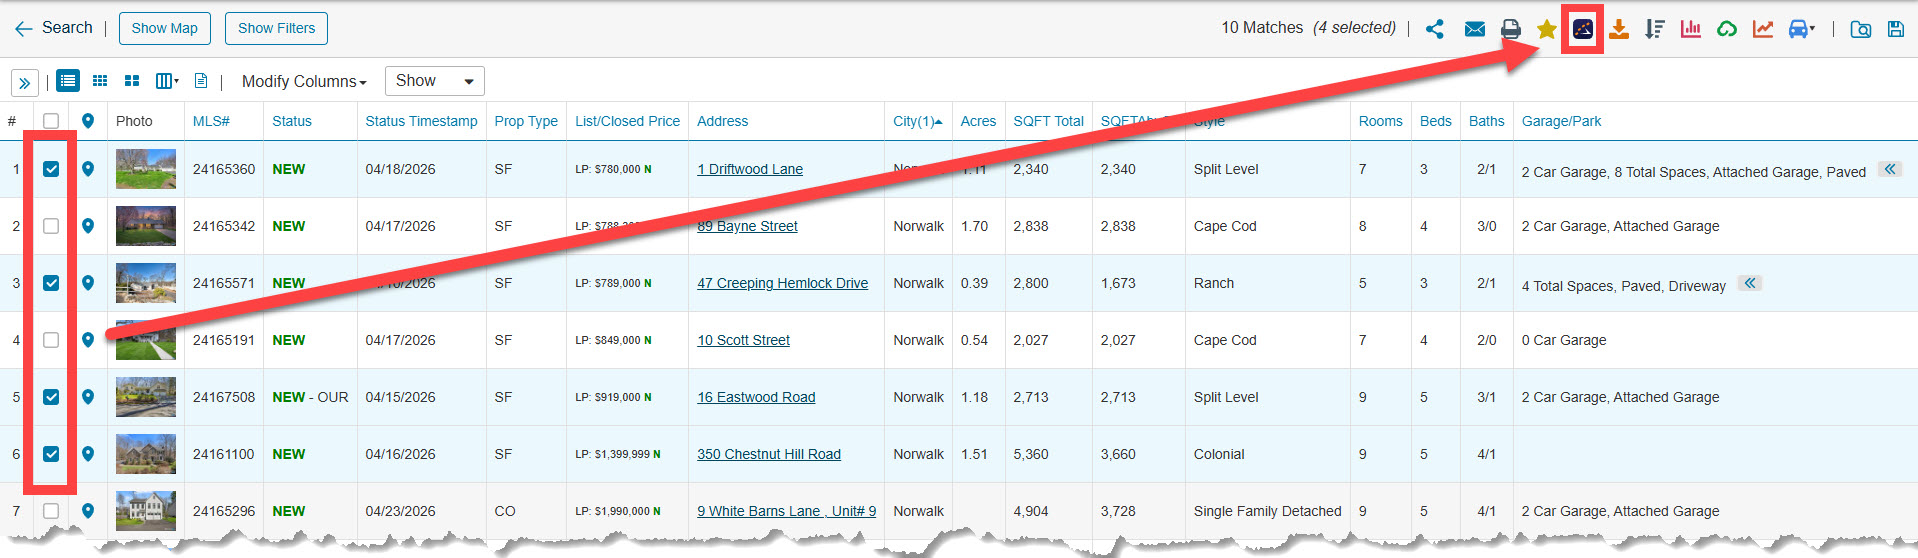This screenshot has width=1918, height=558.
Task: Click the orange download export icon
Action: coord(1619,29)
